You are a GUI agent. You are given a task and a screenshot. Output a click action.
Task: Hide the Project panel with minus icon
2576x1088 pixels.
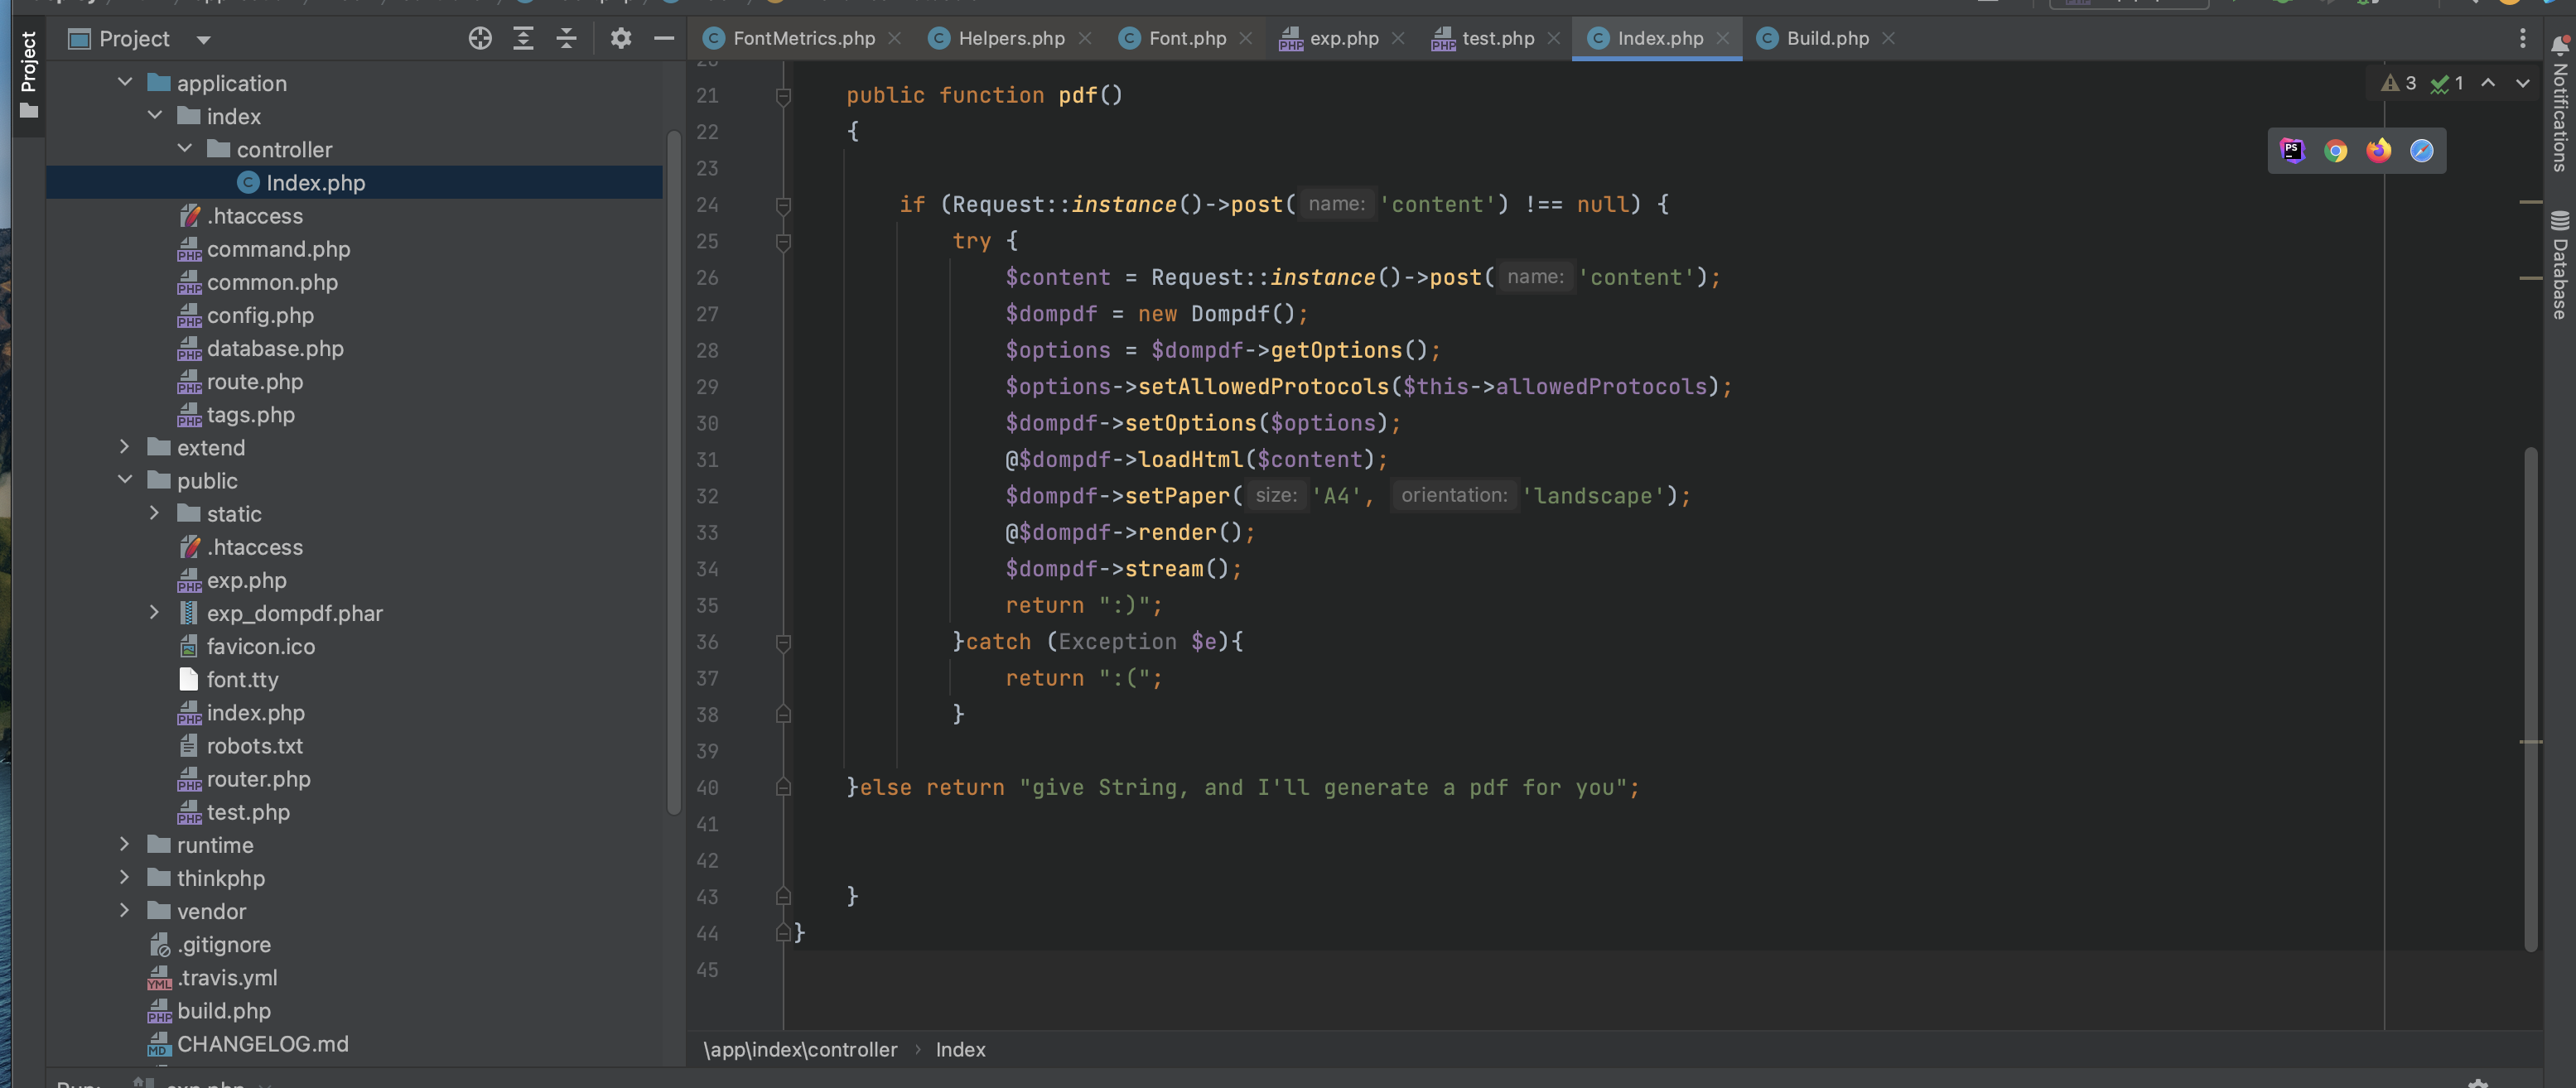pos(664,38)
